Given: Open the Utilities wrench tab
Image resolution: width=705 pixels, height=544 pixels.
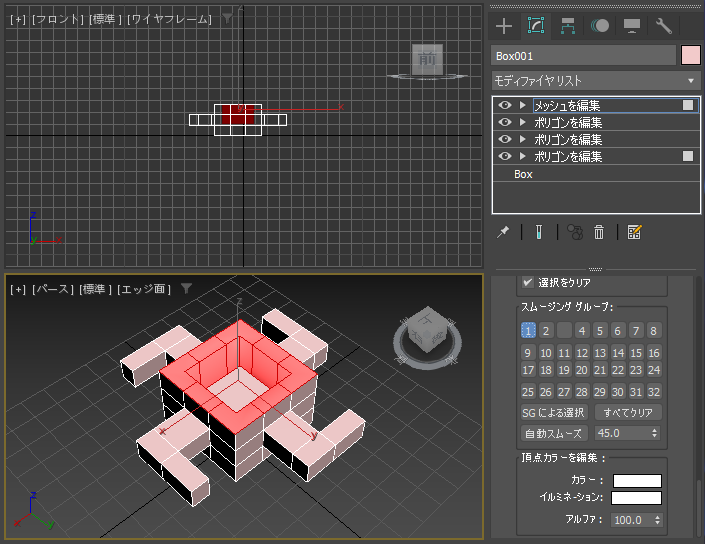Looking at the screenshot, I should (664, 26).
